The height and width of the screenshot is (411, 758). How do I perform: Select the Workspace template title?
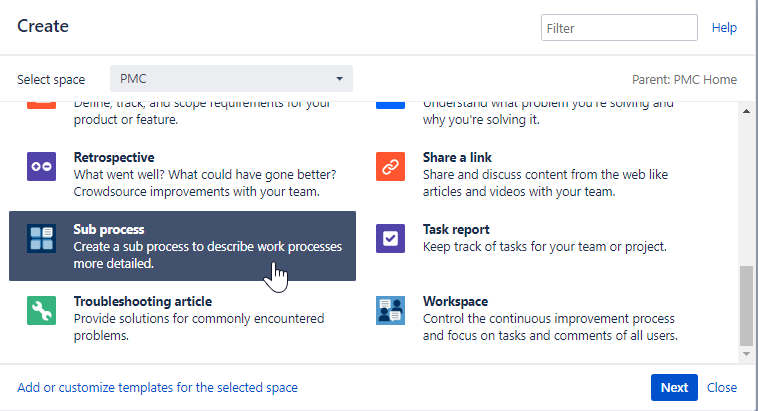pos(455,302)
